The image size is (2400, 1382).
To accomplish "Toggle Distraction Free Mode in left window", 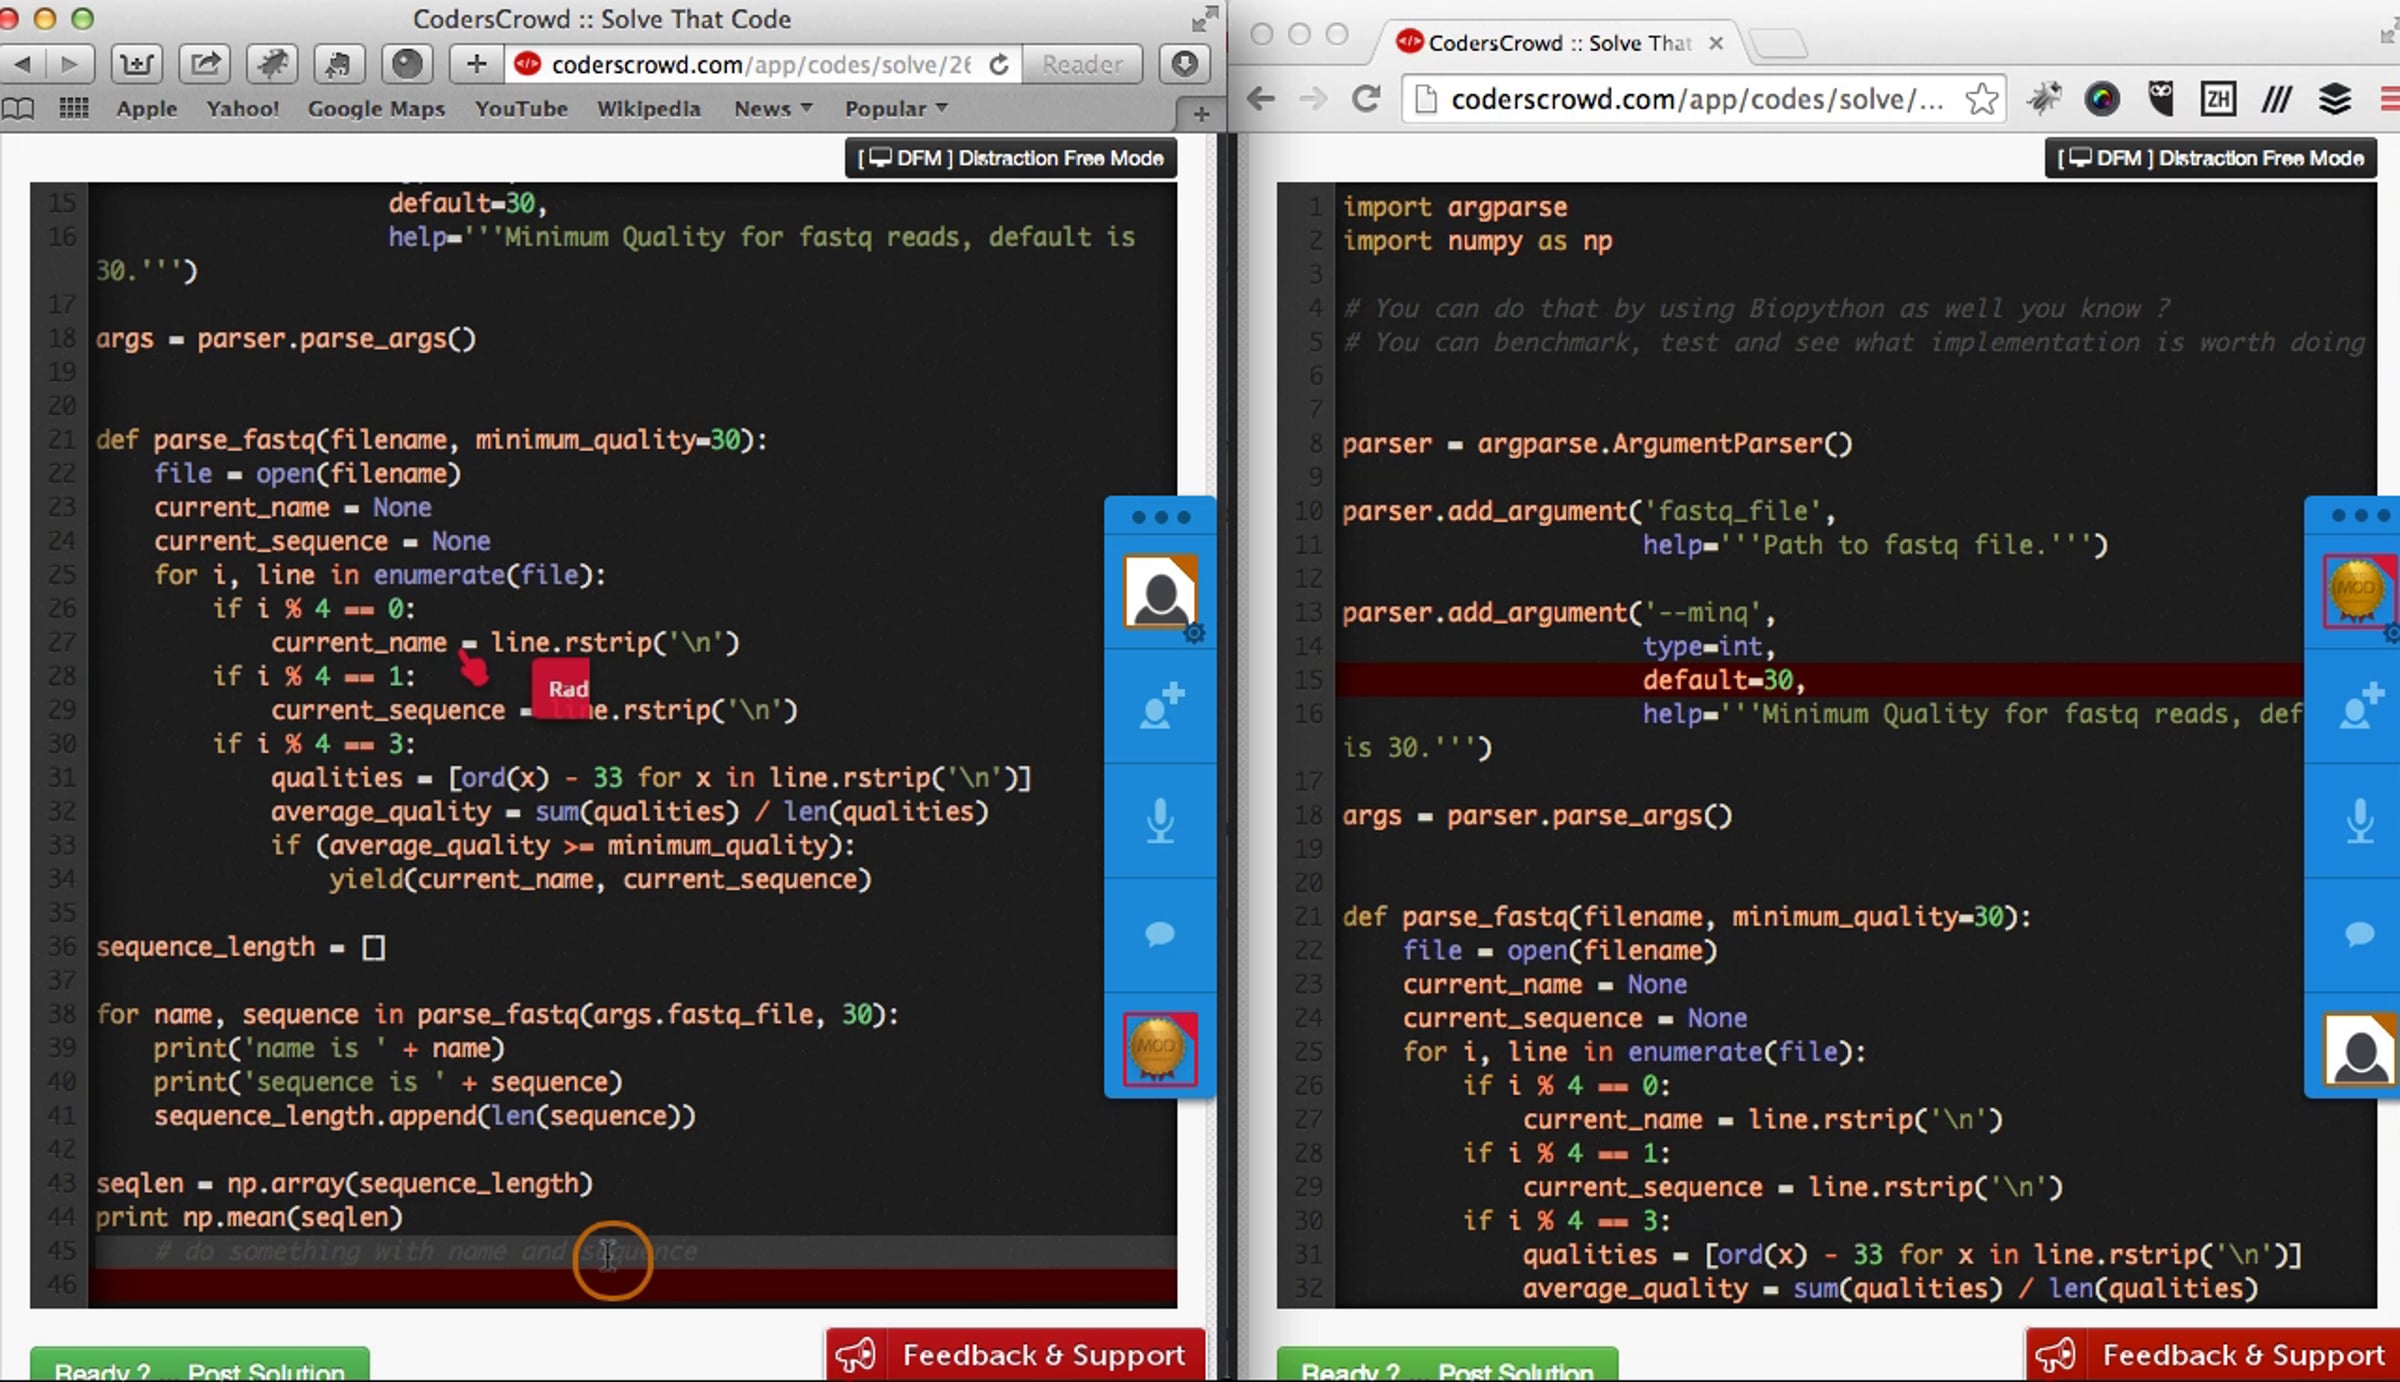I will 1010,158.
